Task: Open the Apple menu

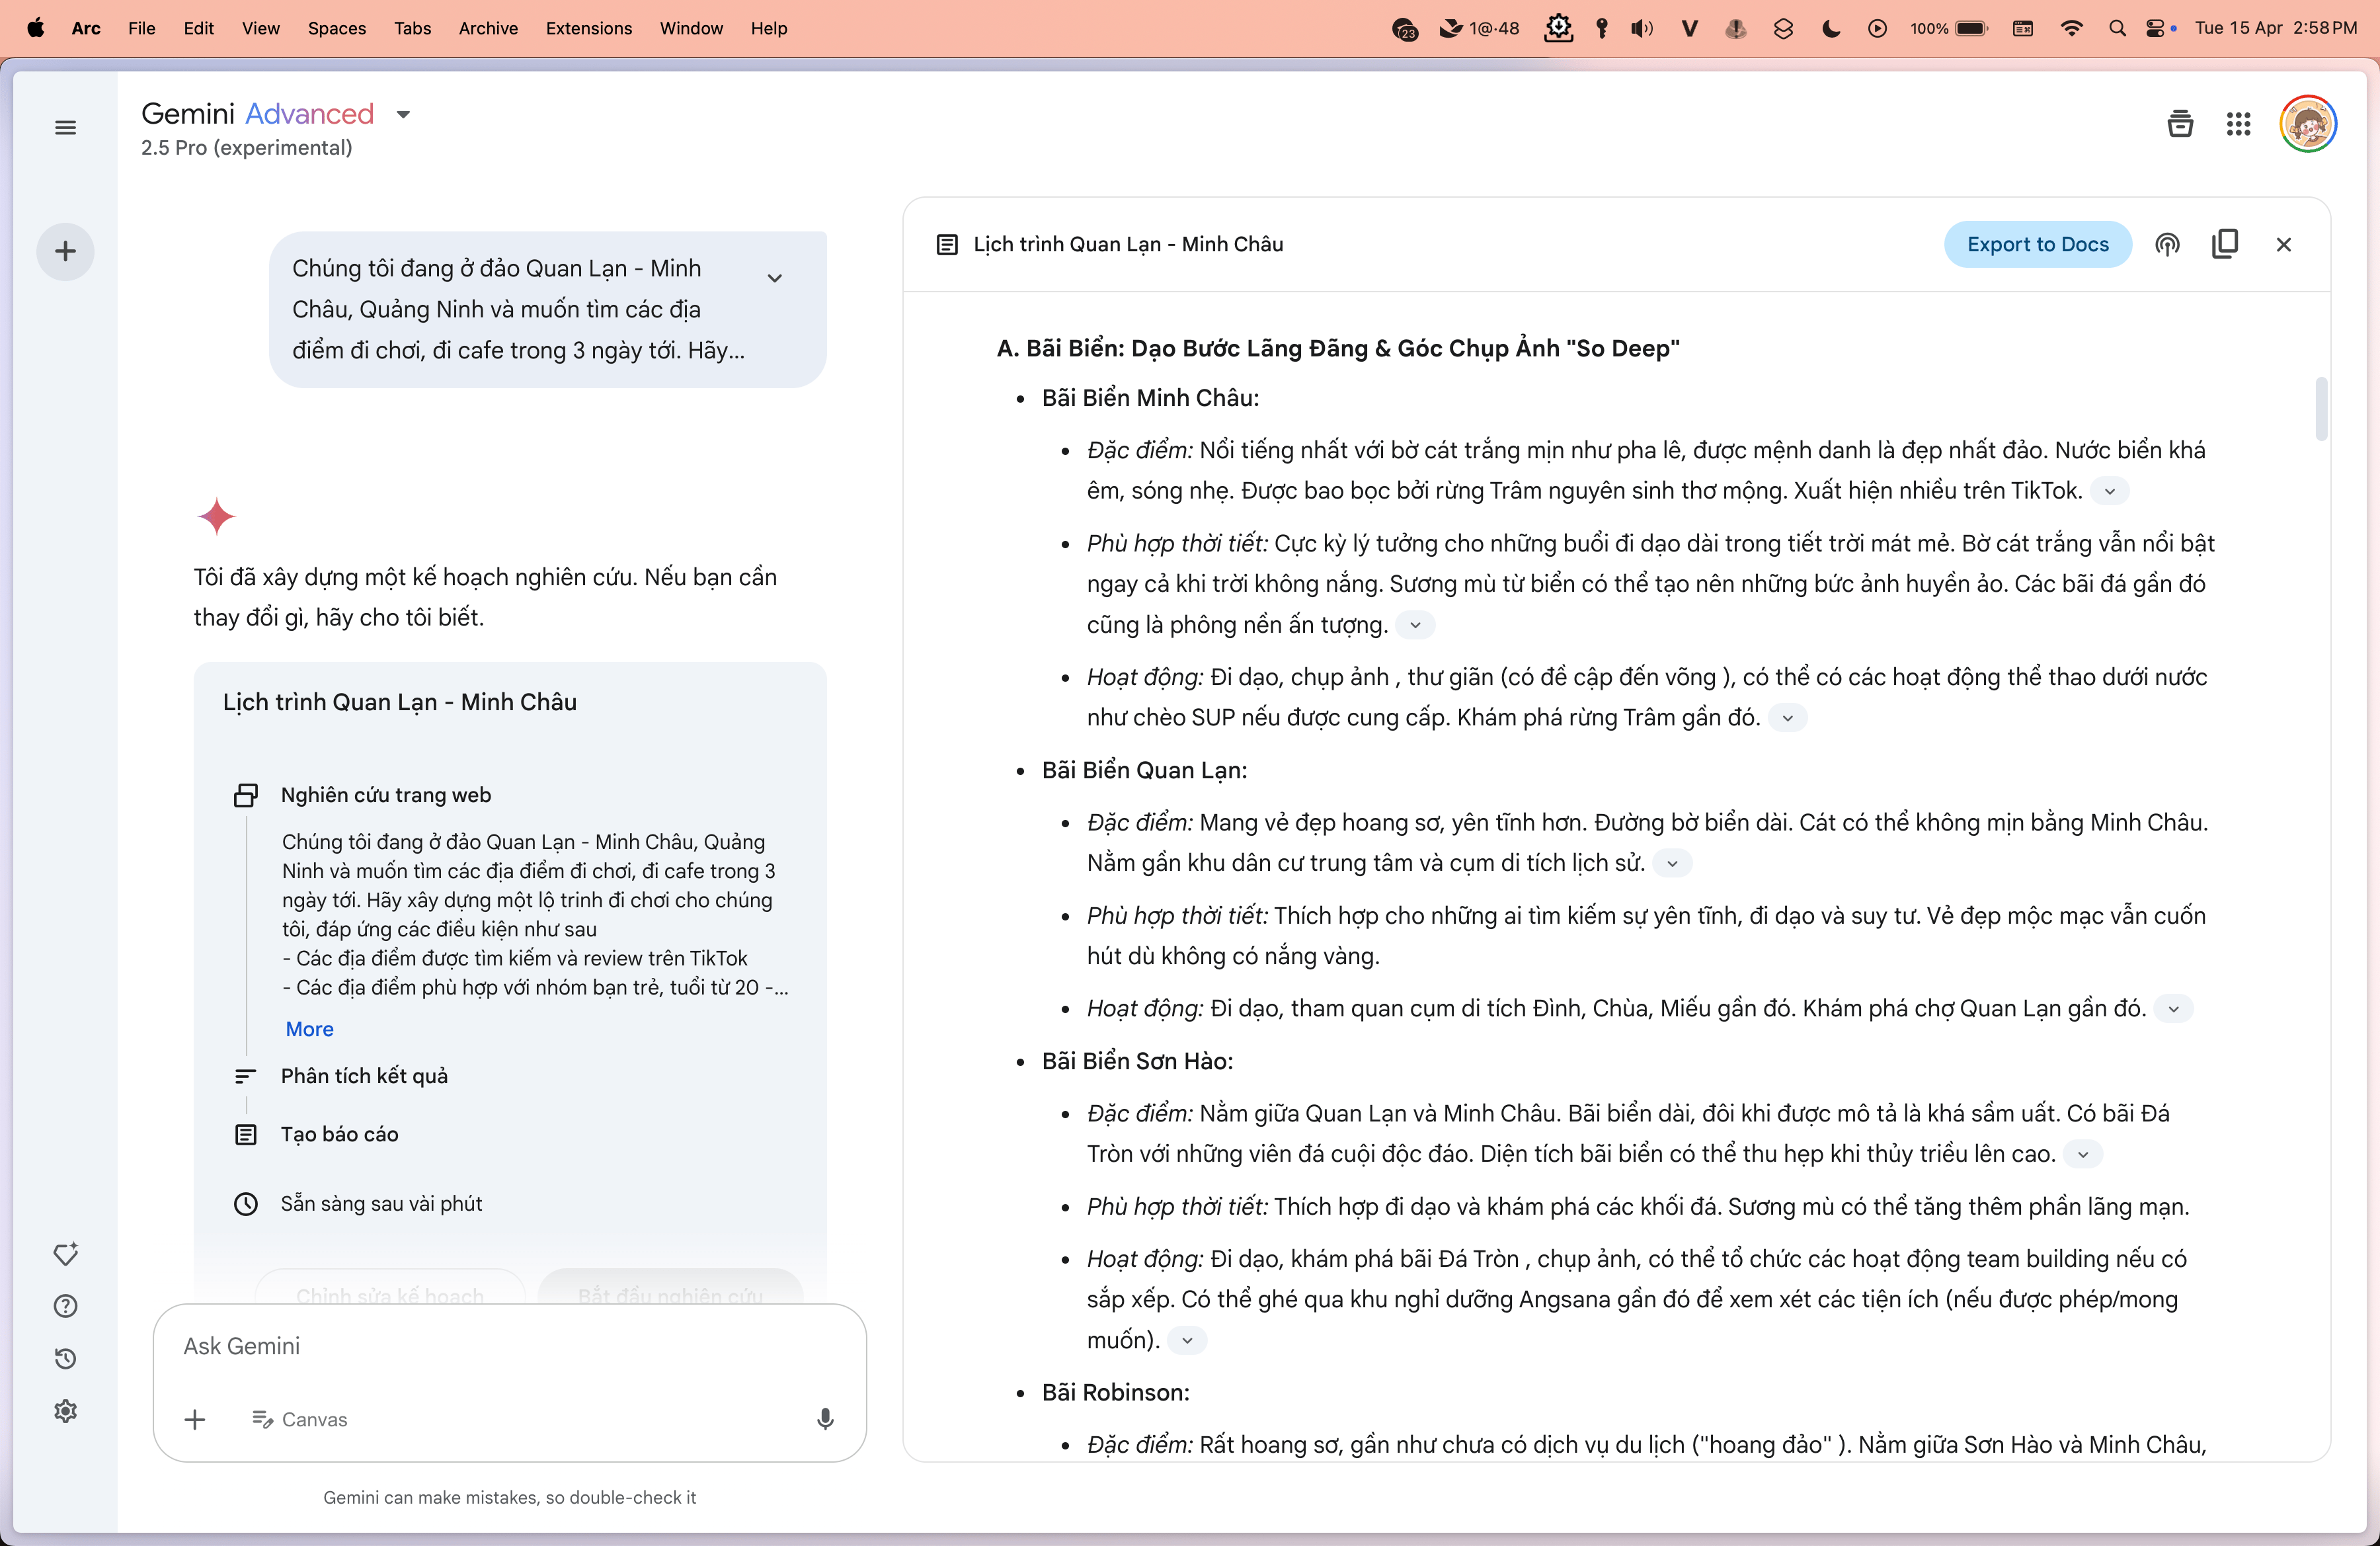Action: [35, 28]
